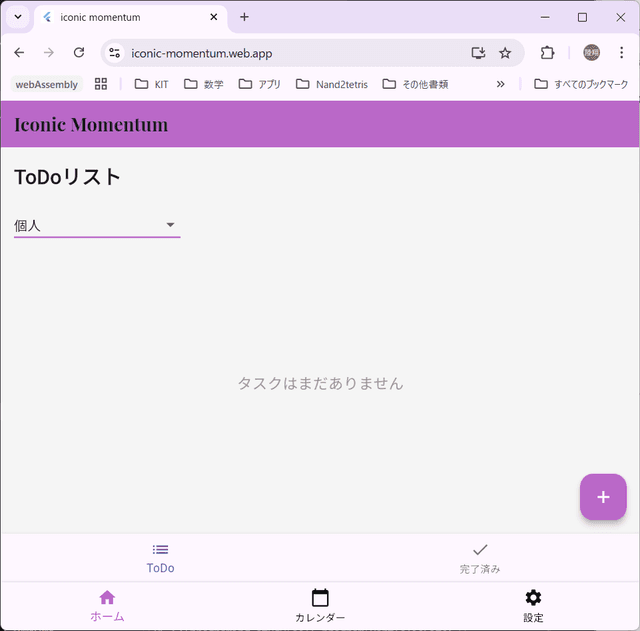Maximize the browser window
640x631 pixels.
tap(582, 17)
